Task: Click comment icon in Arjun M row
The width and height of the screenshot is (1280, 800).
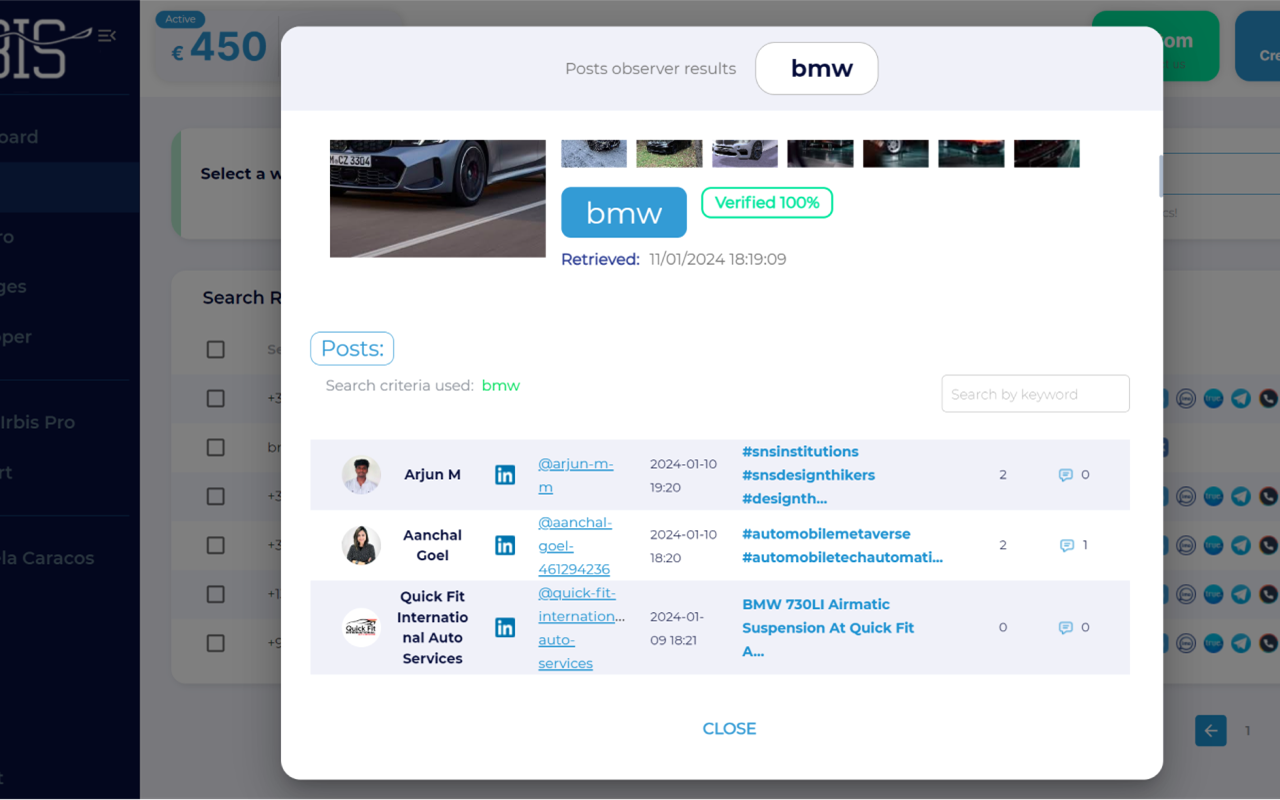Action: tap(1065, 475)
